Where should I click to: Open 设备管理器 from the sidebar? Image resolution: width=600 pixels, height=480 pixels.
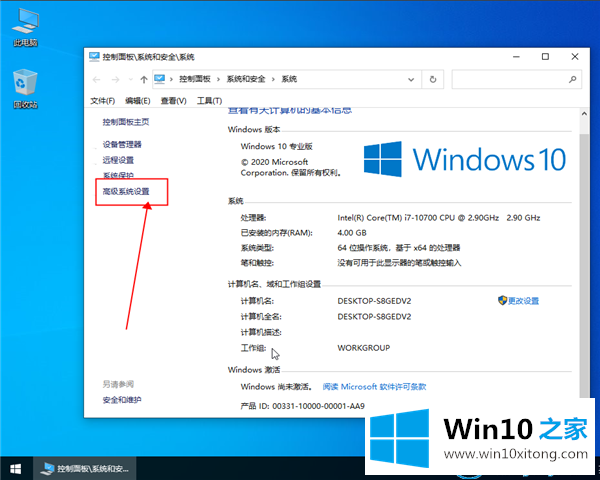click(122, 145)
